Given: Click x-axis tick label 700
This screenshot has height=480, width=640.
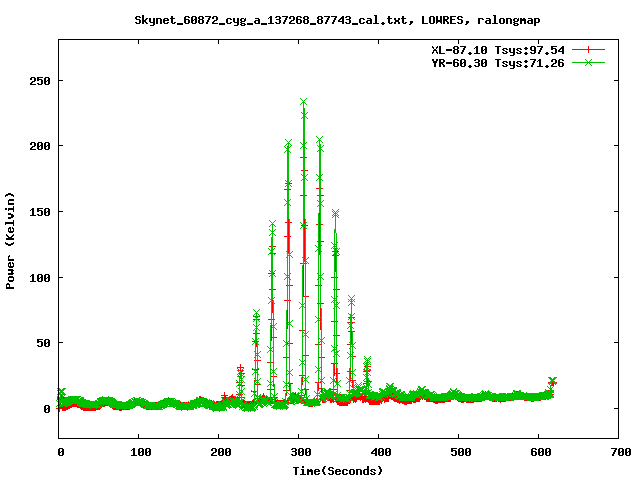Looking at the screenshot, I should click(621, 452).
